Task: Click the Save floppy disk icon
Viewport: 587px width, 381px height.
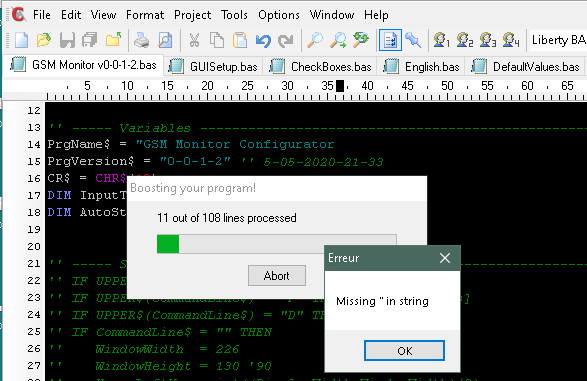Action: click(x=67, y=40)
